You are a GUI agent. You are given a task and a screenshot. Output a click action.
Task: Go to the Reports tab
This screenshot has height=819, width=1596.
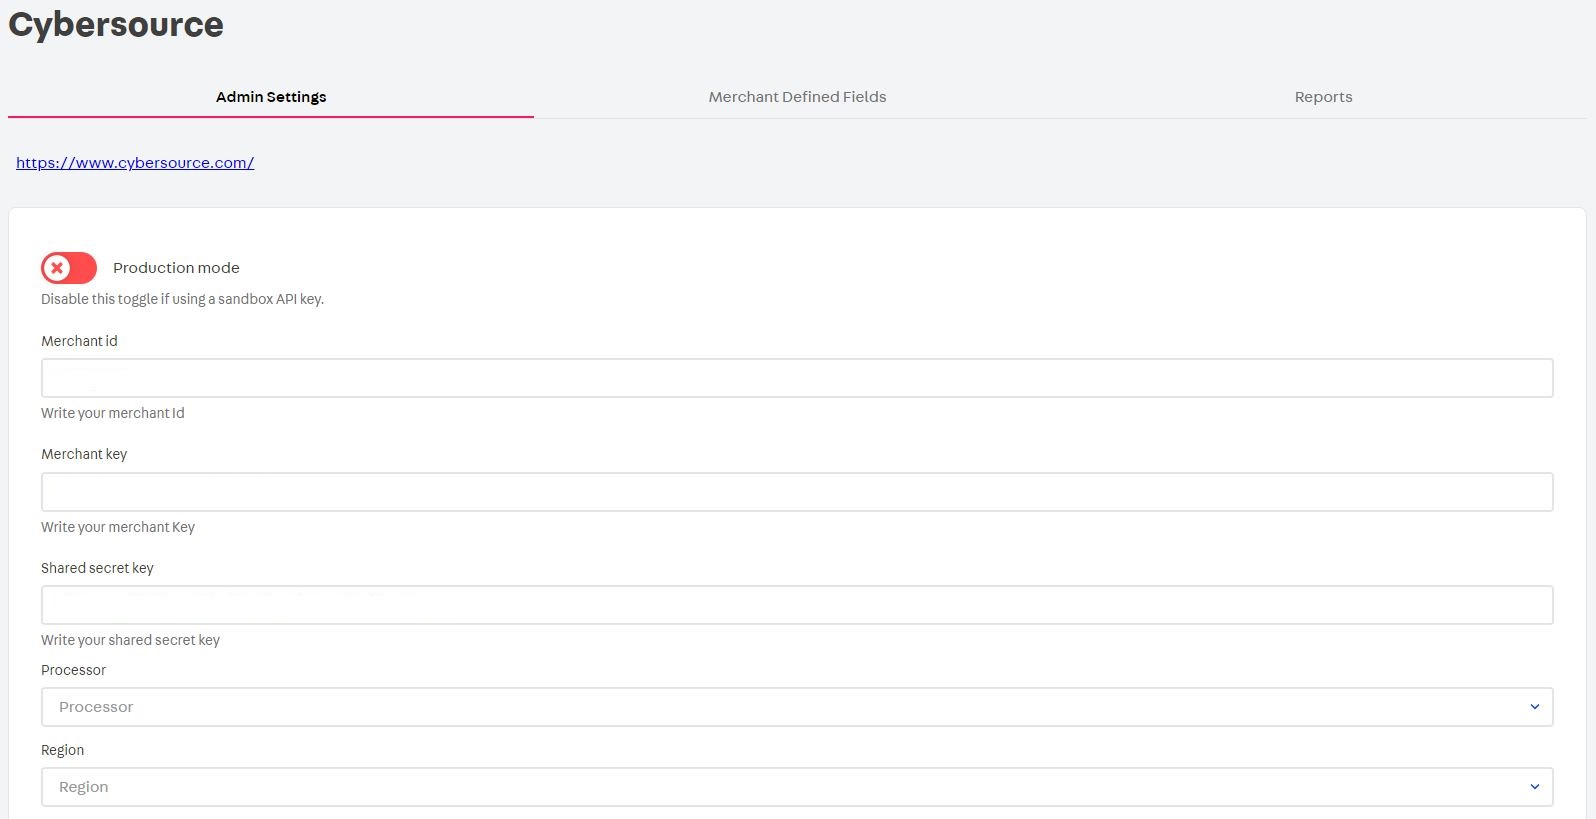[x=1322, y=97]
